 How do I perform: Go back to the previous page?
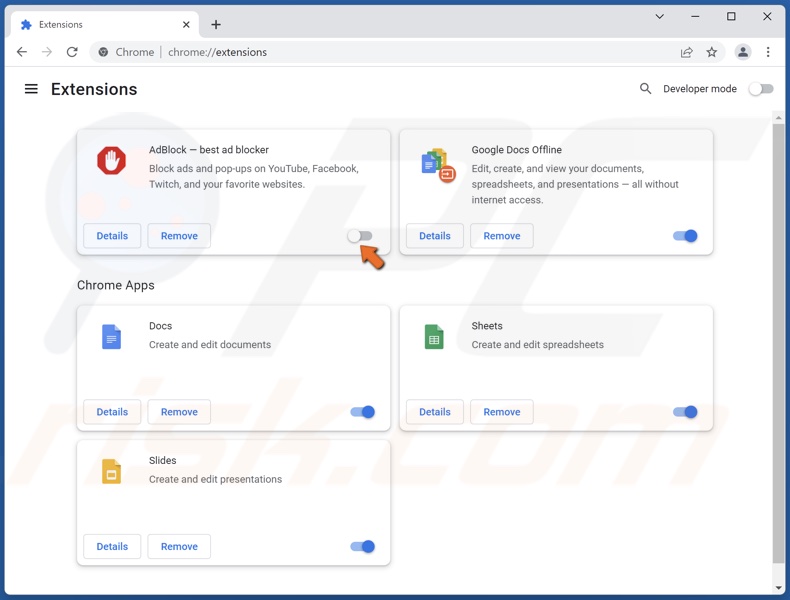pyautogui.click(x=22, y=52)
